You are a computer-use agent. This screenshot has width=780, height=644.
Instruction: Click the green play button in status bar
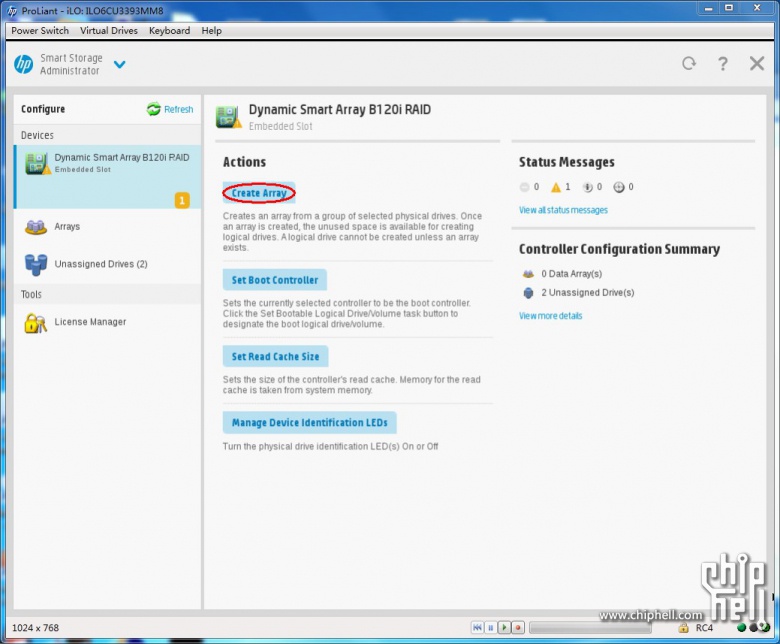[x=504, y=628]
